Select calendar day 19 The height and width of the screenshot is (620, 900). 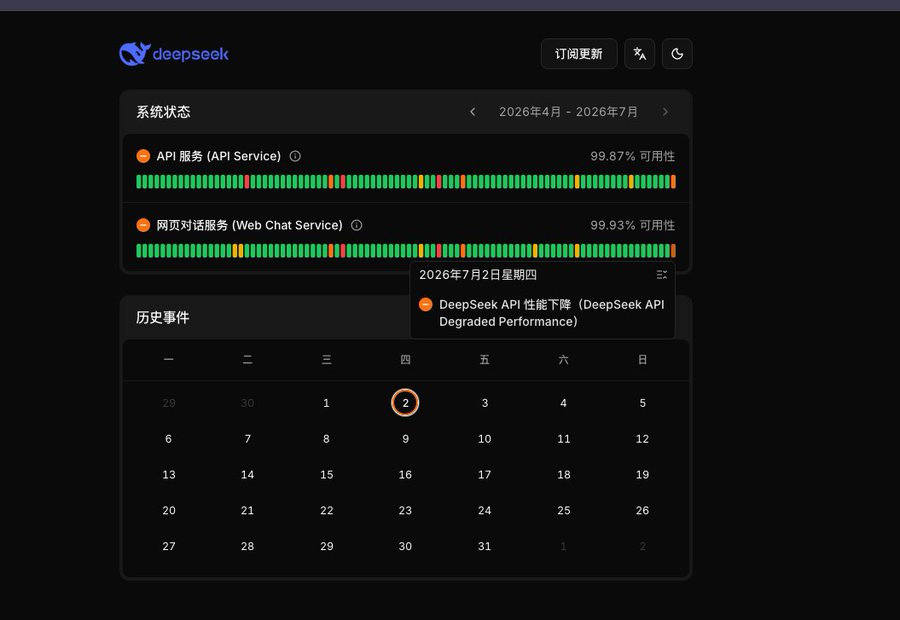click(642, 475)
